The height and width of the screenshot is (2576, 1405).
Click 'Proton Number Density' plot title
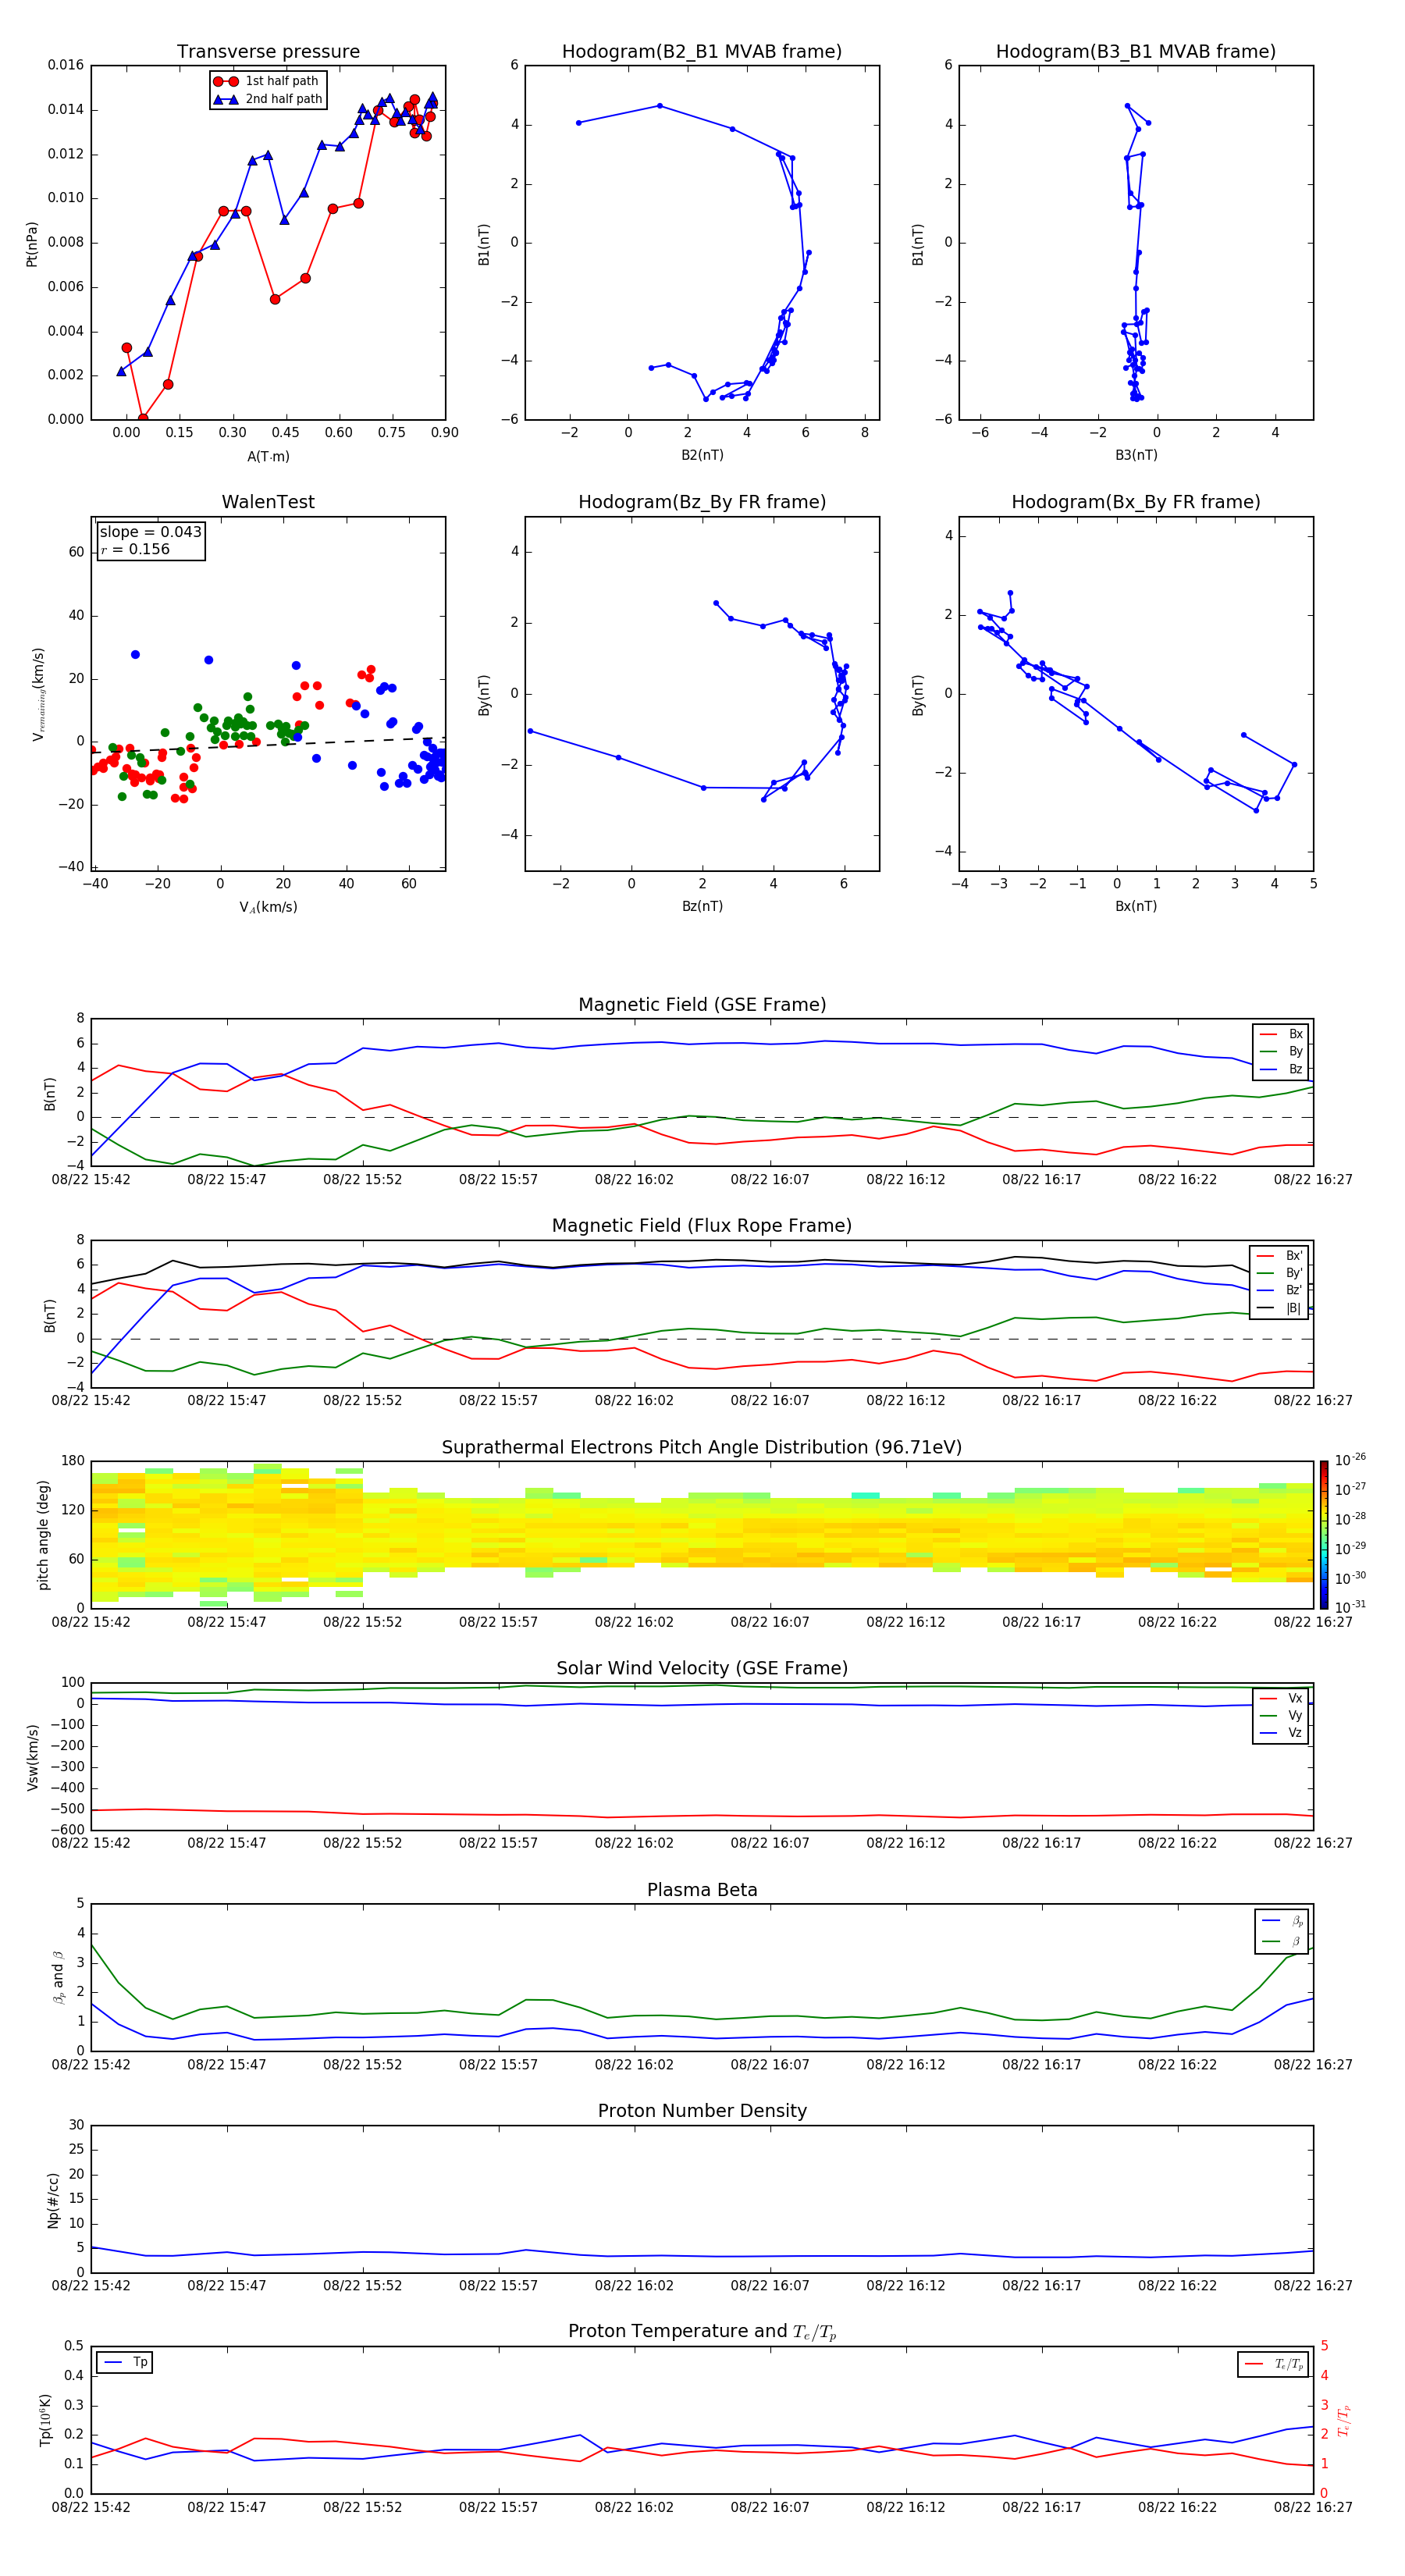702,2111
